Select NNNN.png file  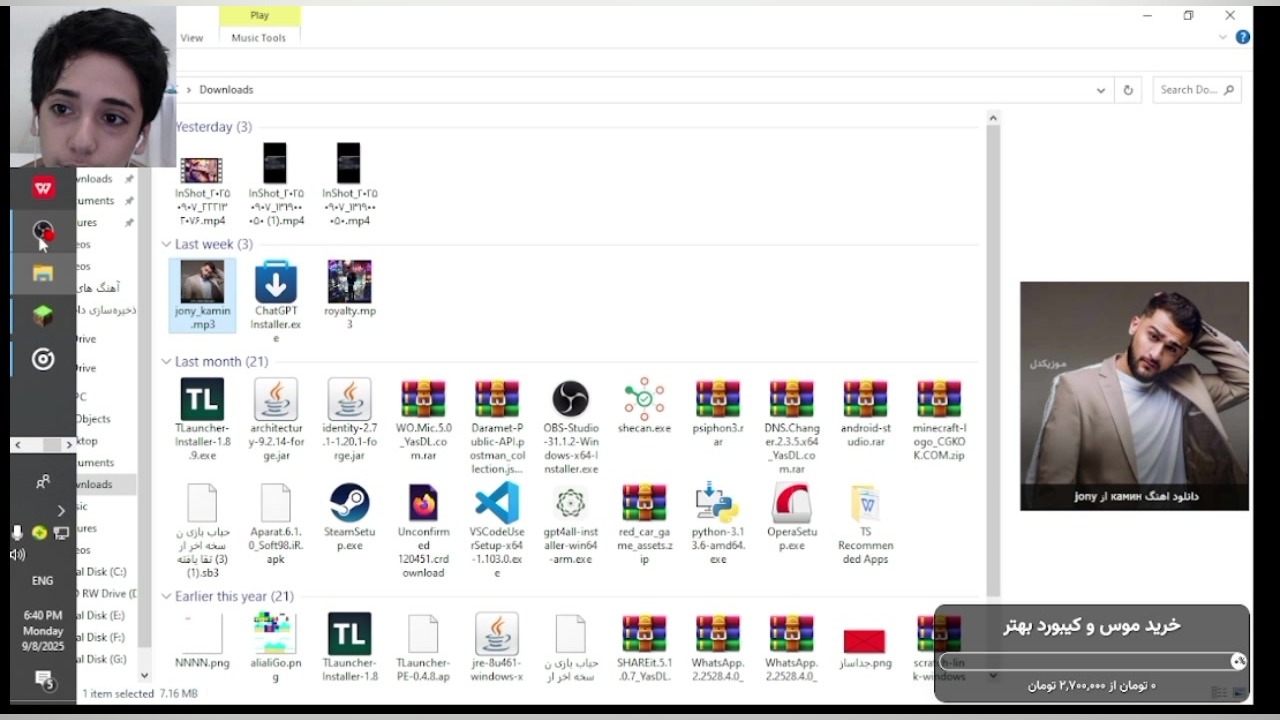[x=202, y=641]
